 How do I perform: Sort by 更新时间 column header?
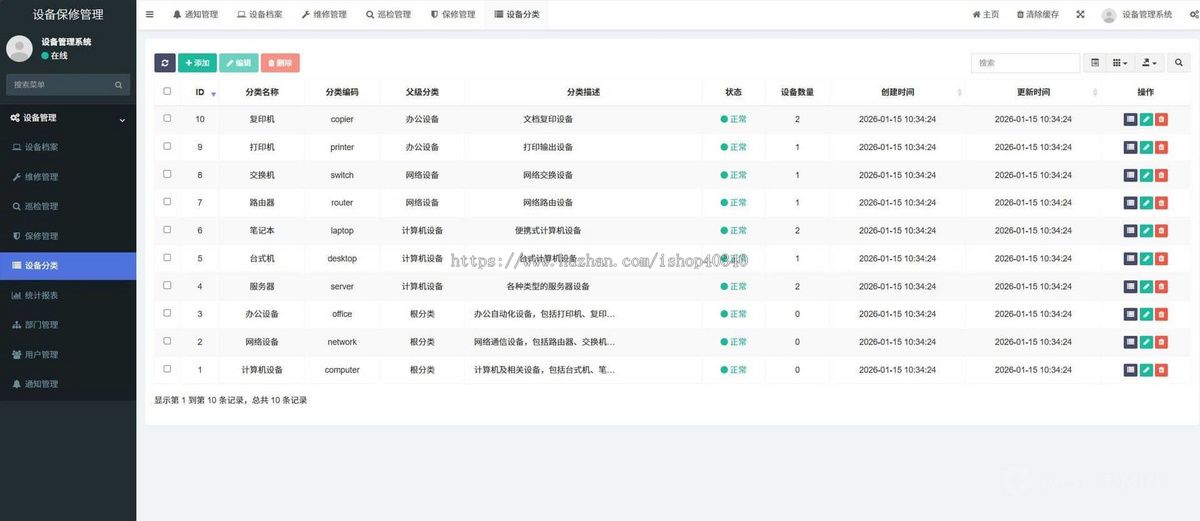point(1033,92)
